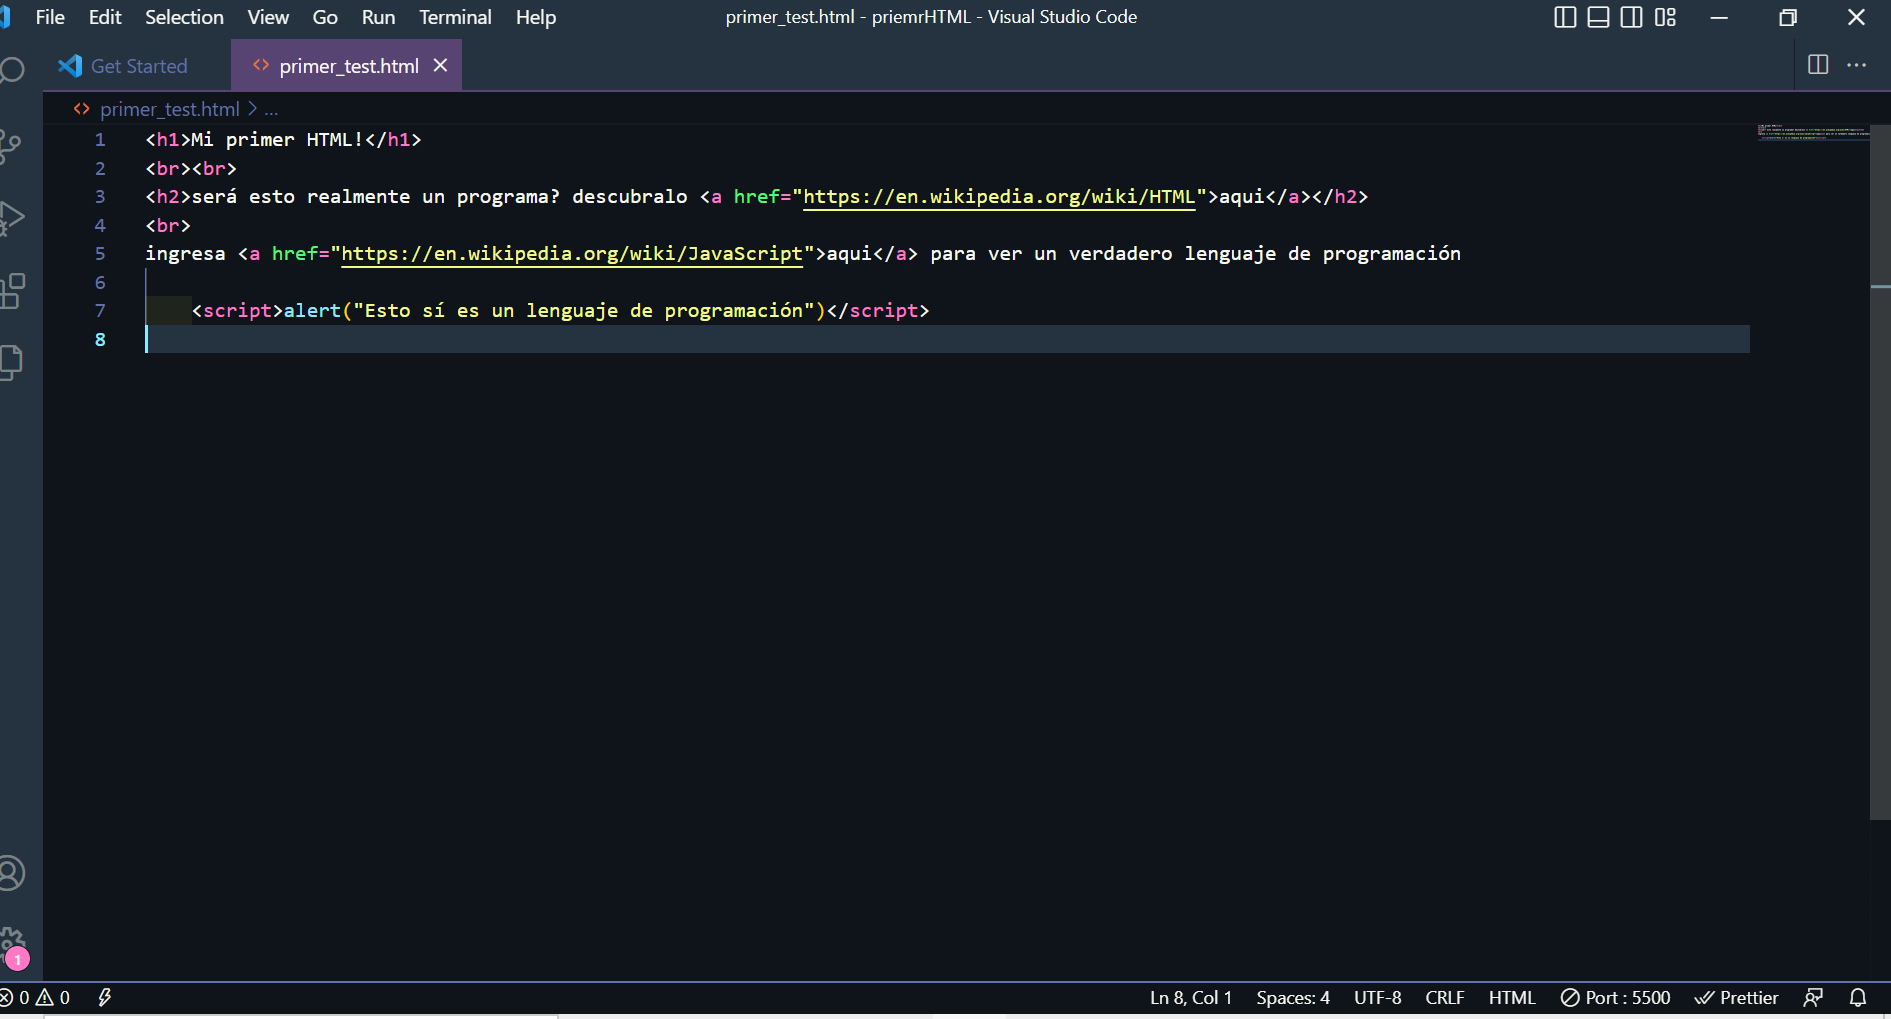The image size is (1891, 1019).
Task: Open the Extensions view
Action: 12,291
